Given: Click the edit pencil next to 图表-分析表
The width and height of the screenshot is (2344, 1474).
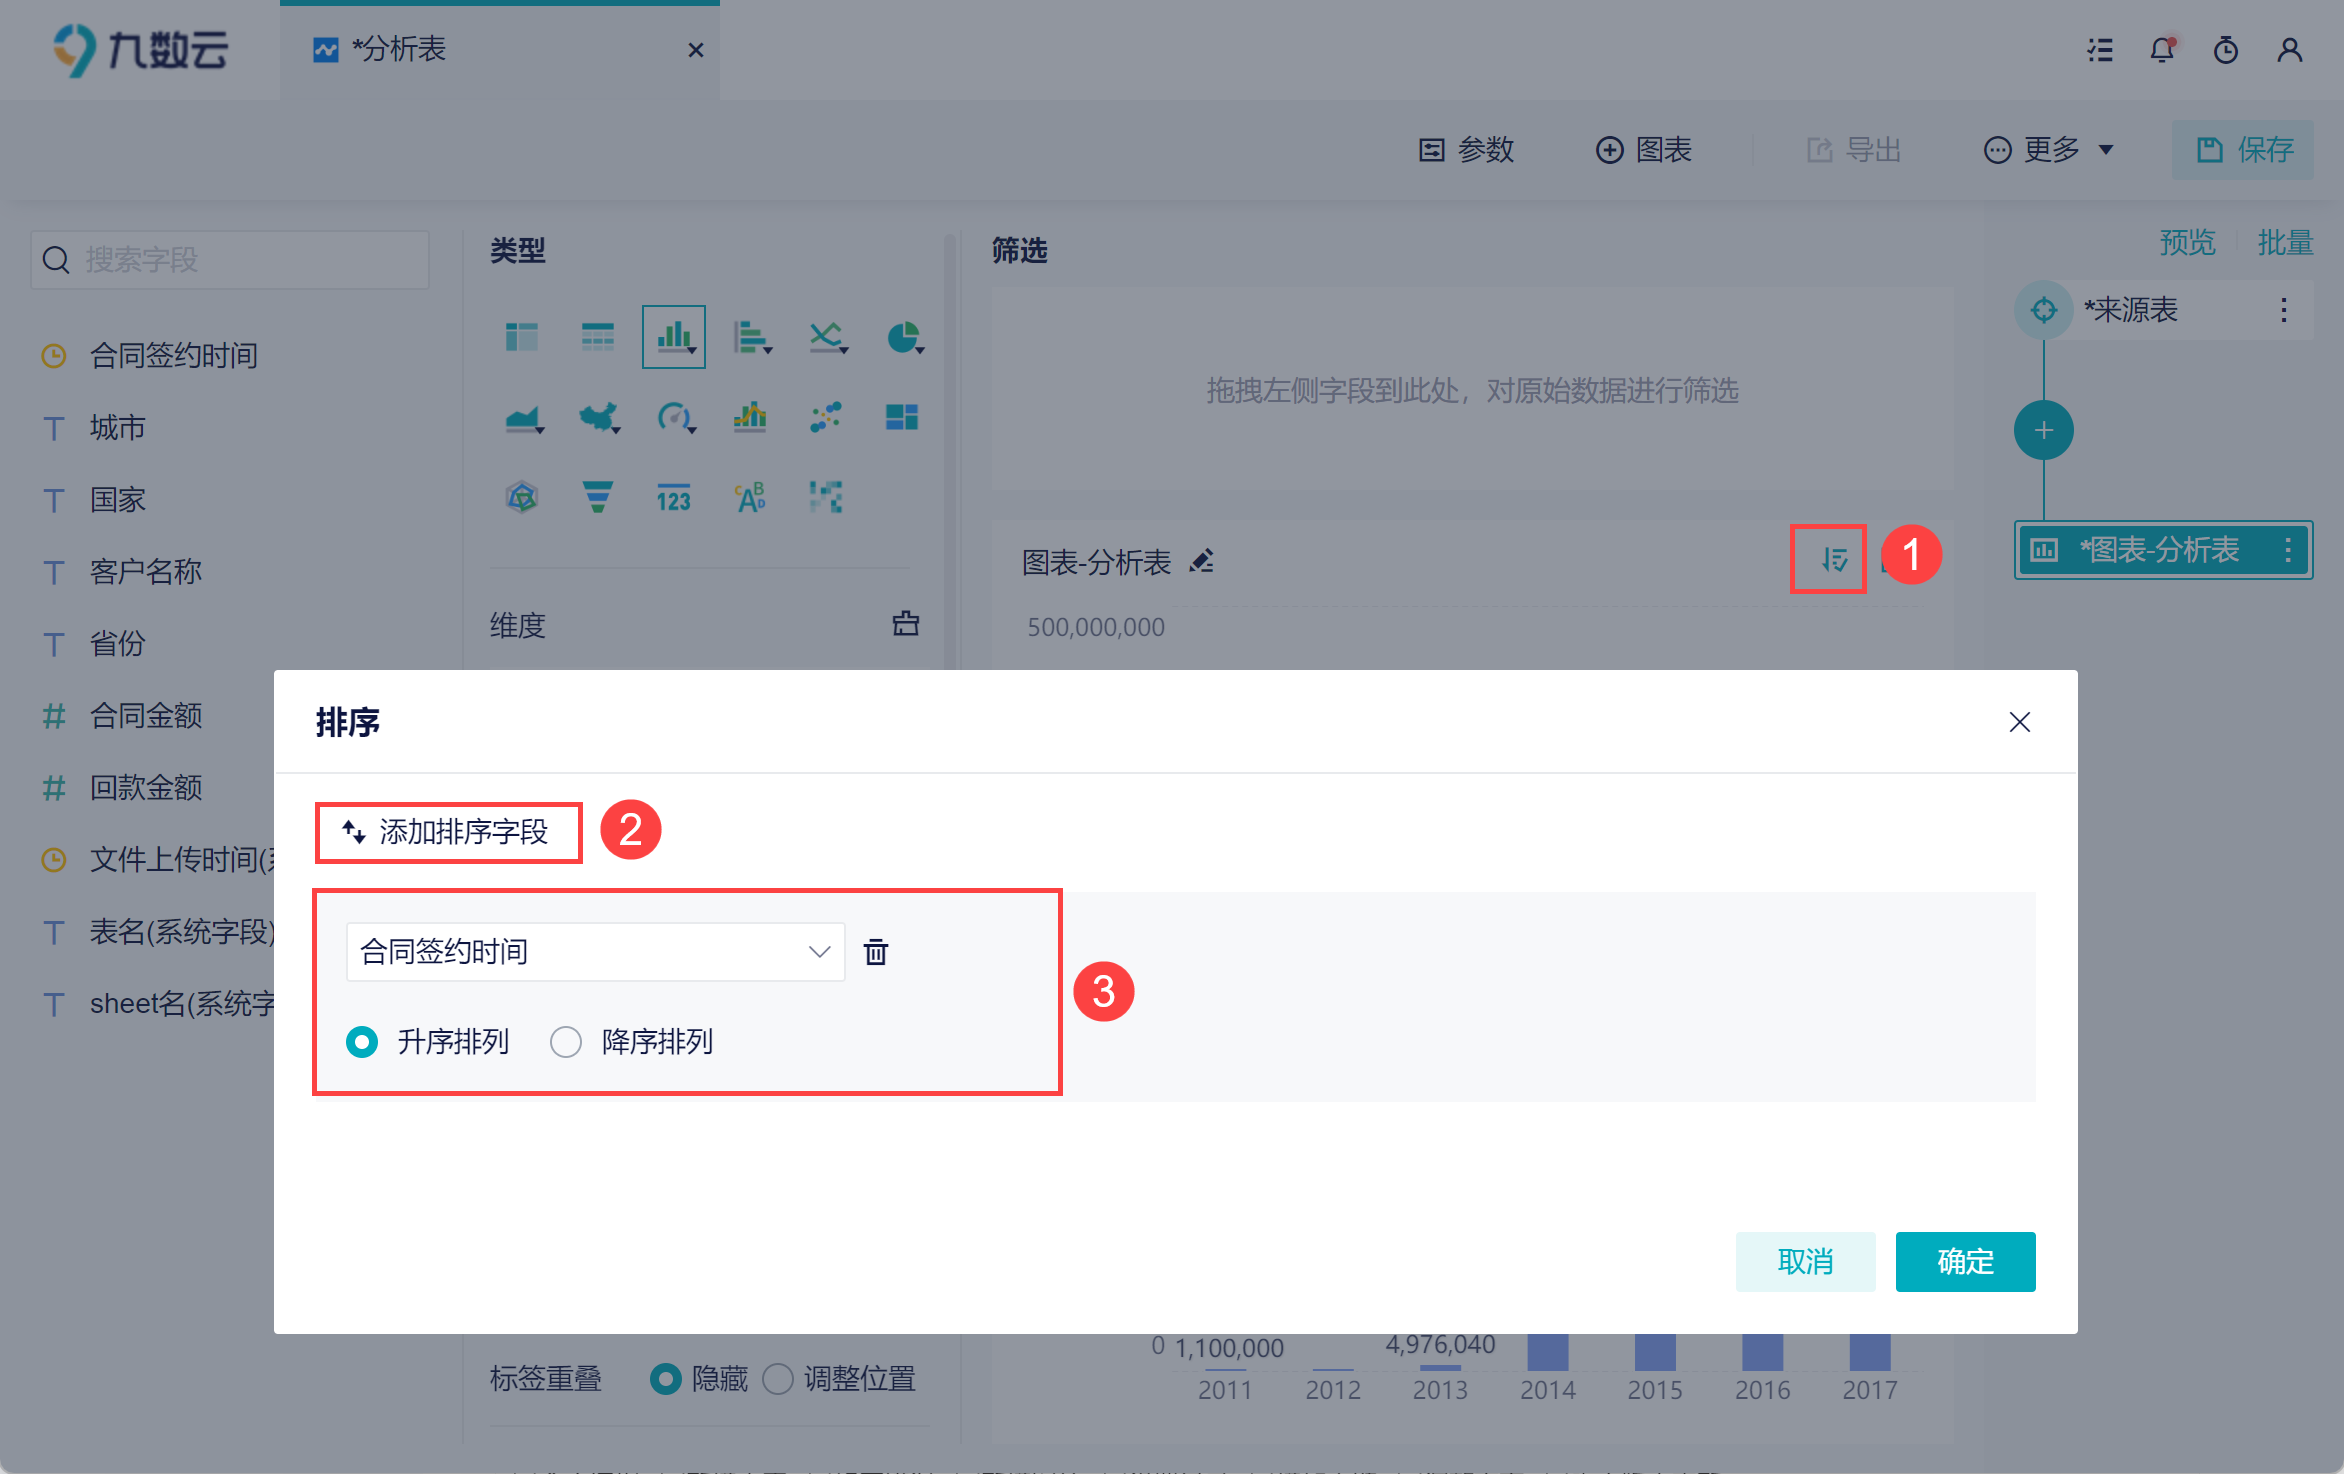Looking at the screenshot, I should (1202, 562).
